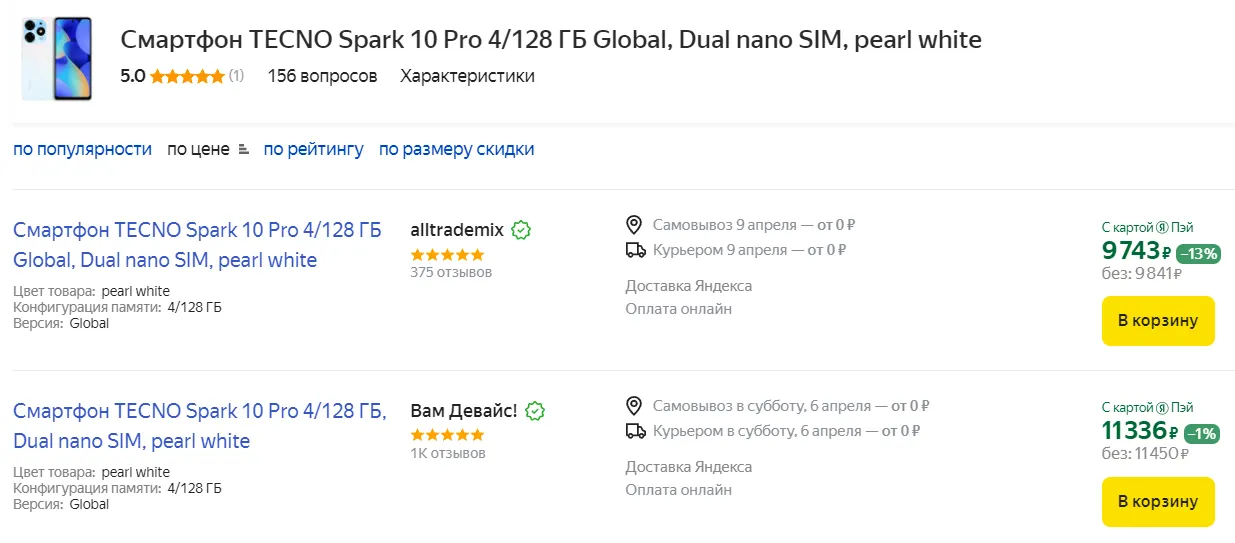Image resolution: width=1235 pixels, height=543 pixels.
Task: Open the 156 вопросов section
Action: pos(322,76)
